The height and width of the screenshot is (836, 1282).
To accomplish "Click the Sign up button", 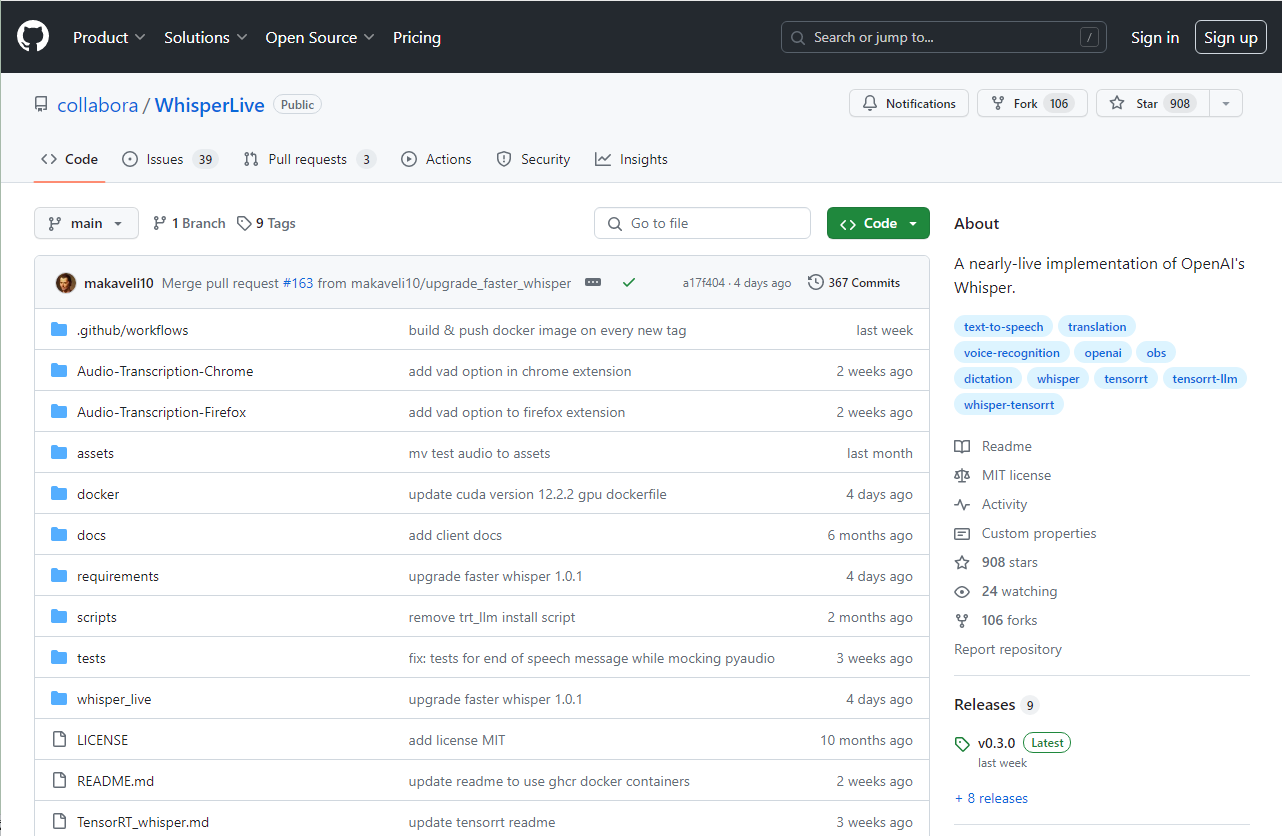I will pos(1231,37).
